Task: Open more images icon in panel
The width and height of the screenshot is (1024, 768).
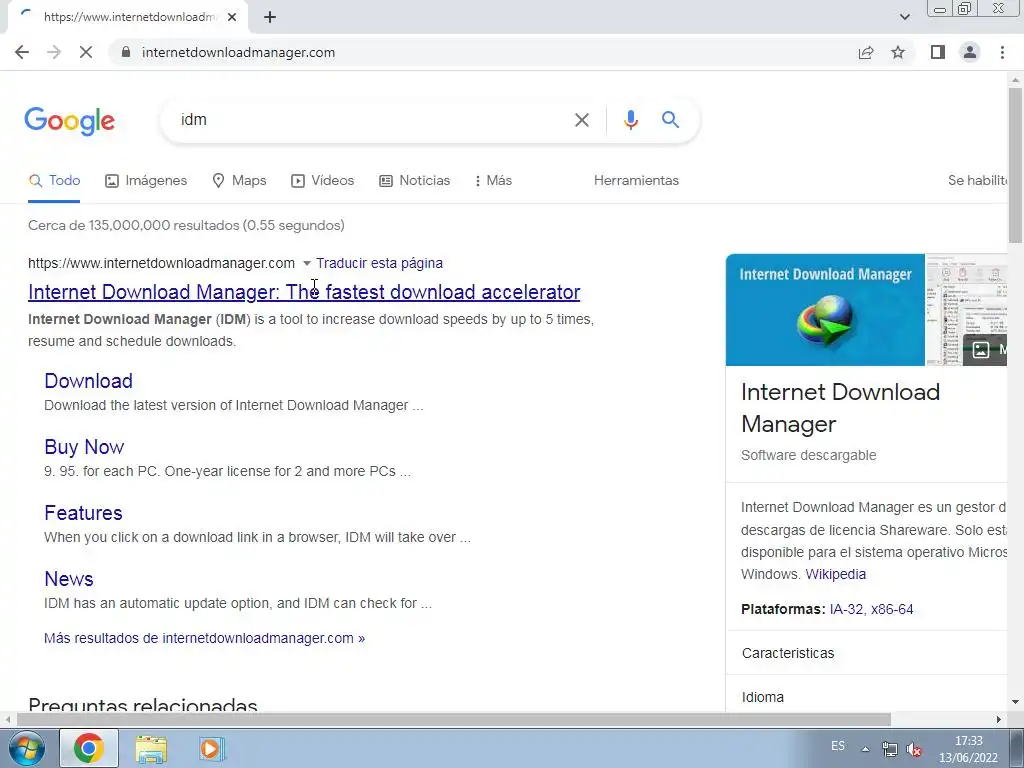Action: tap(985, 349)
